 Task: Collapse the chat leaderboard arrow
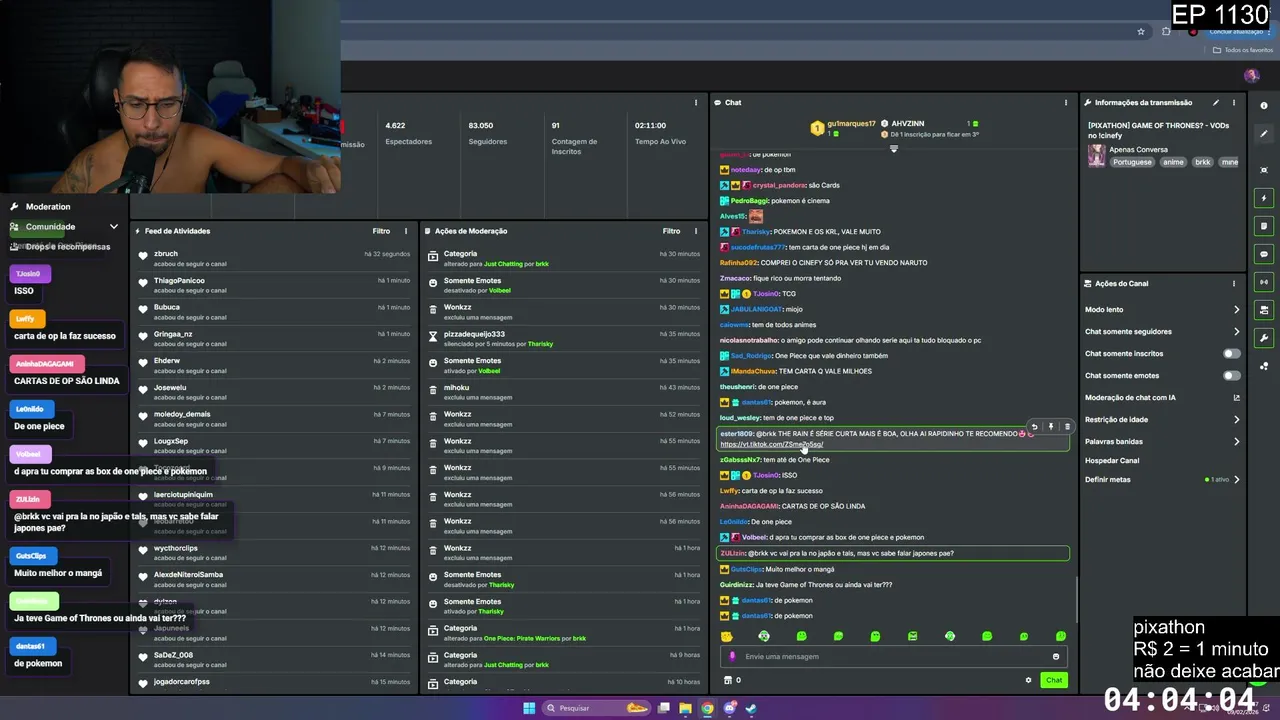(x=894, y=149)
